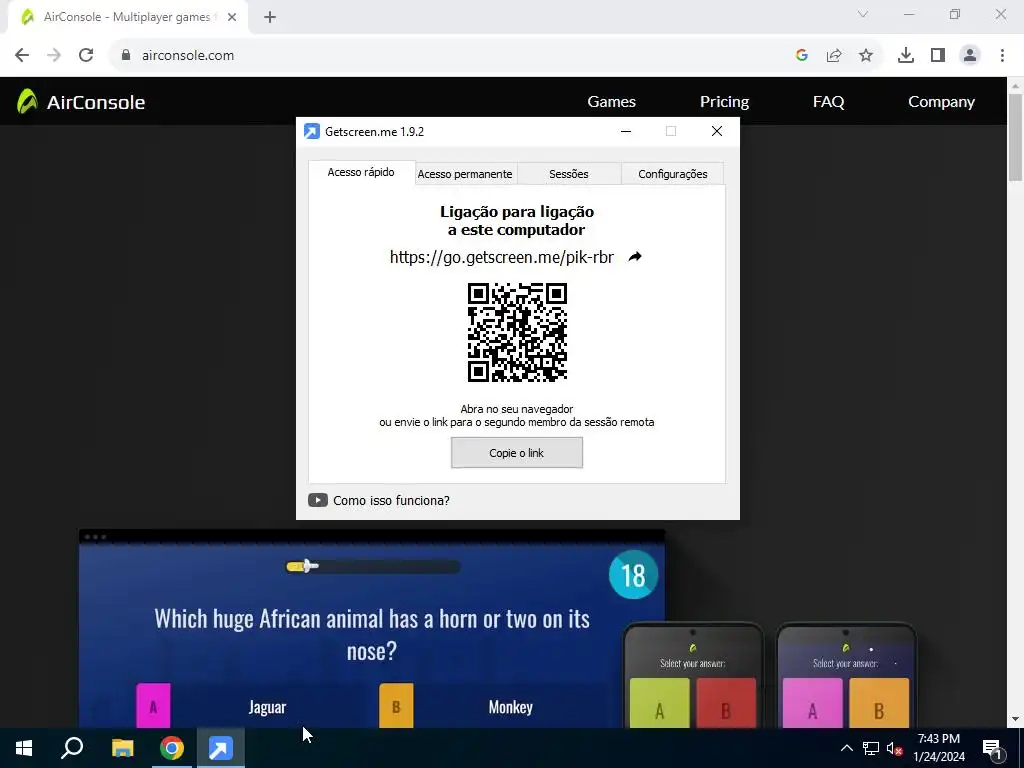Click the green A button on left phone
Viewport: 1024px width, 768px height.
(660, 703)
